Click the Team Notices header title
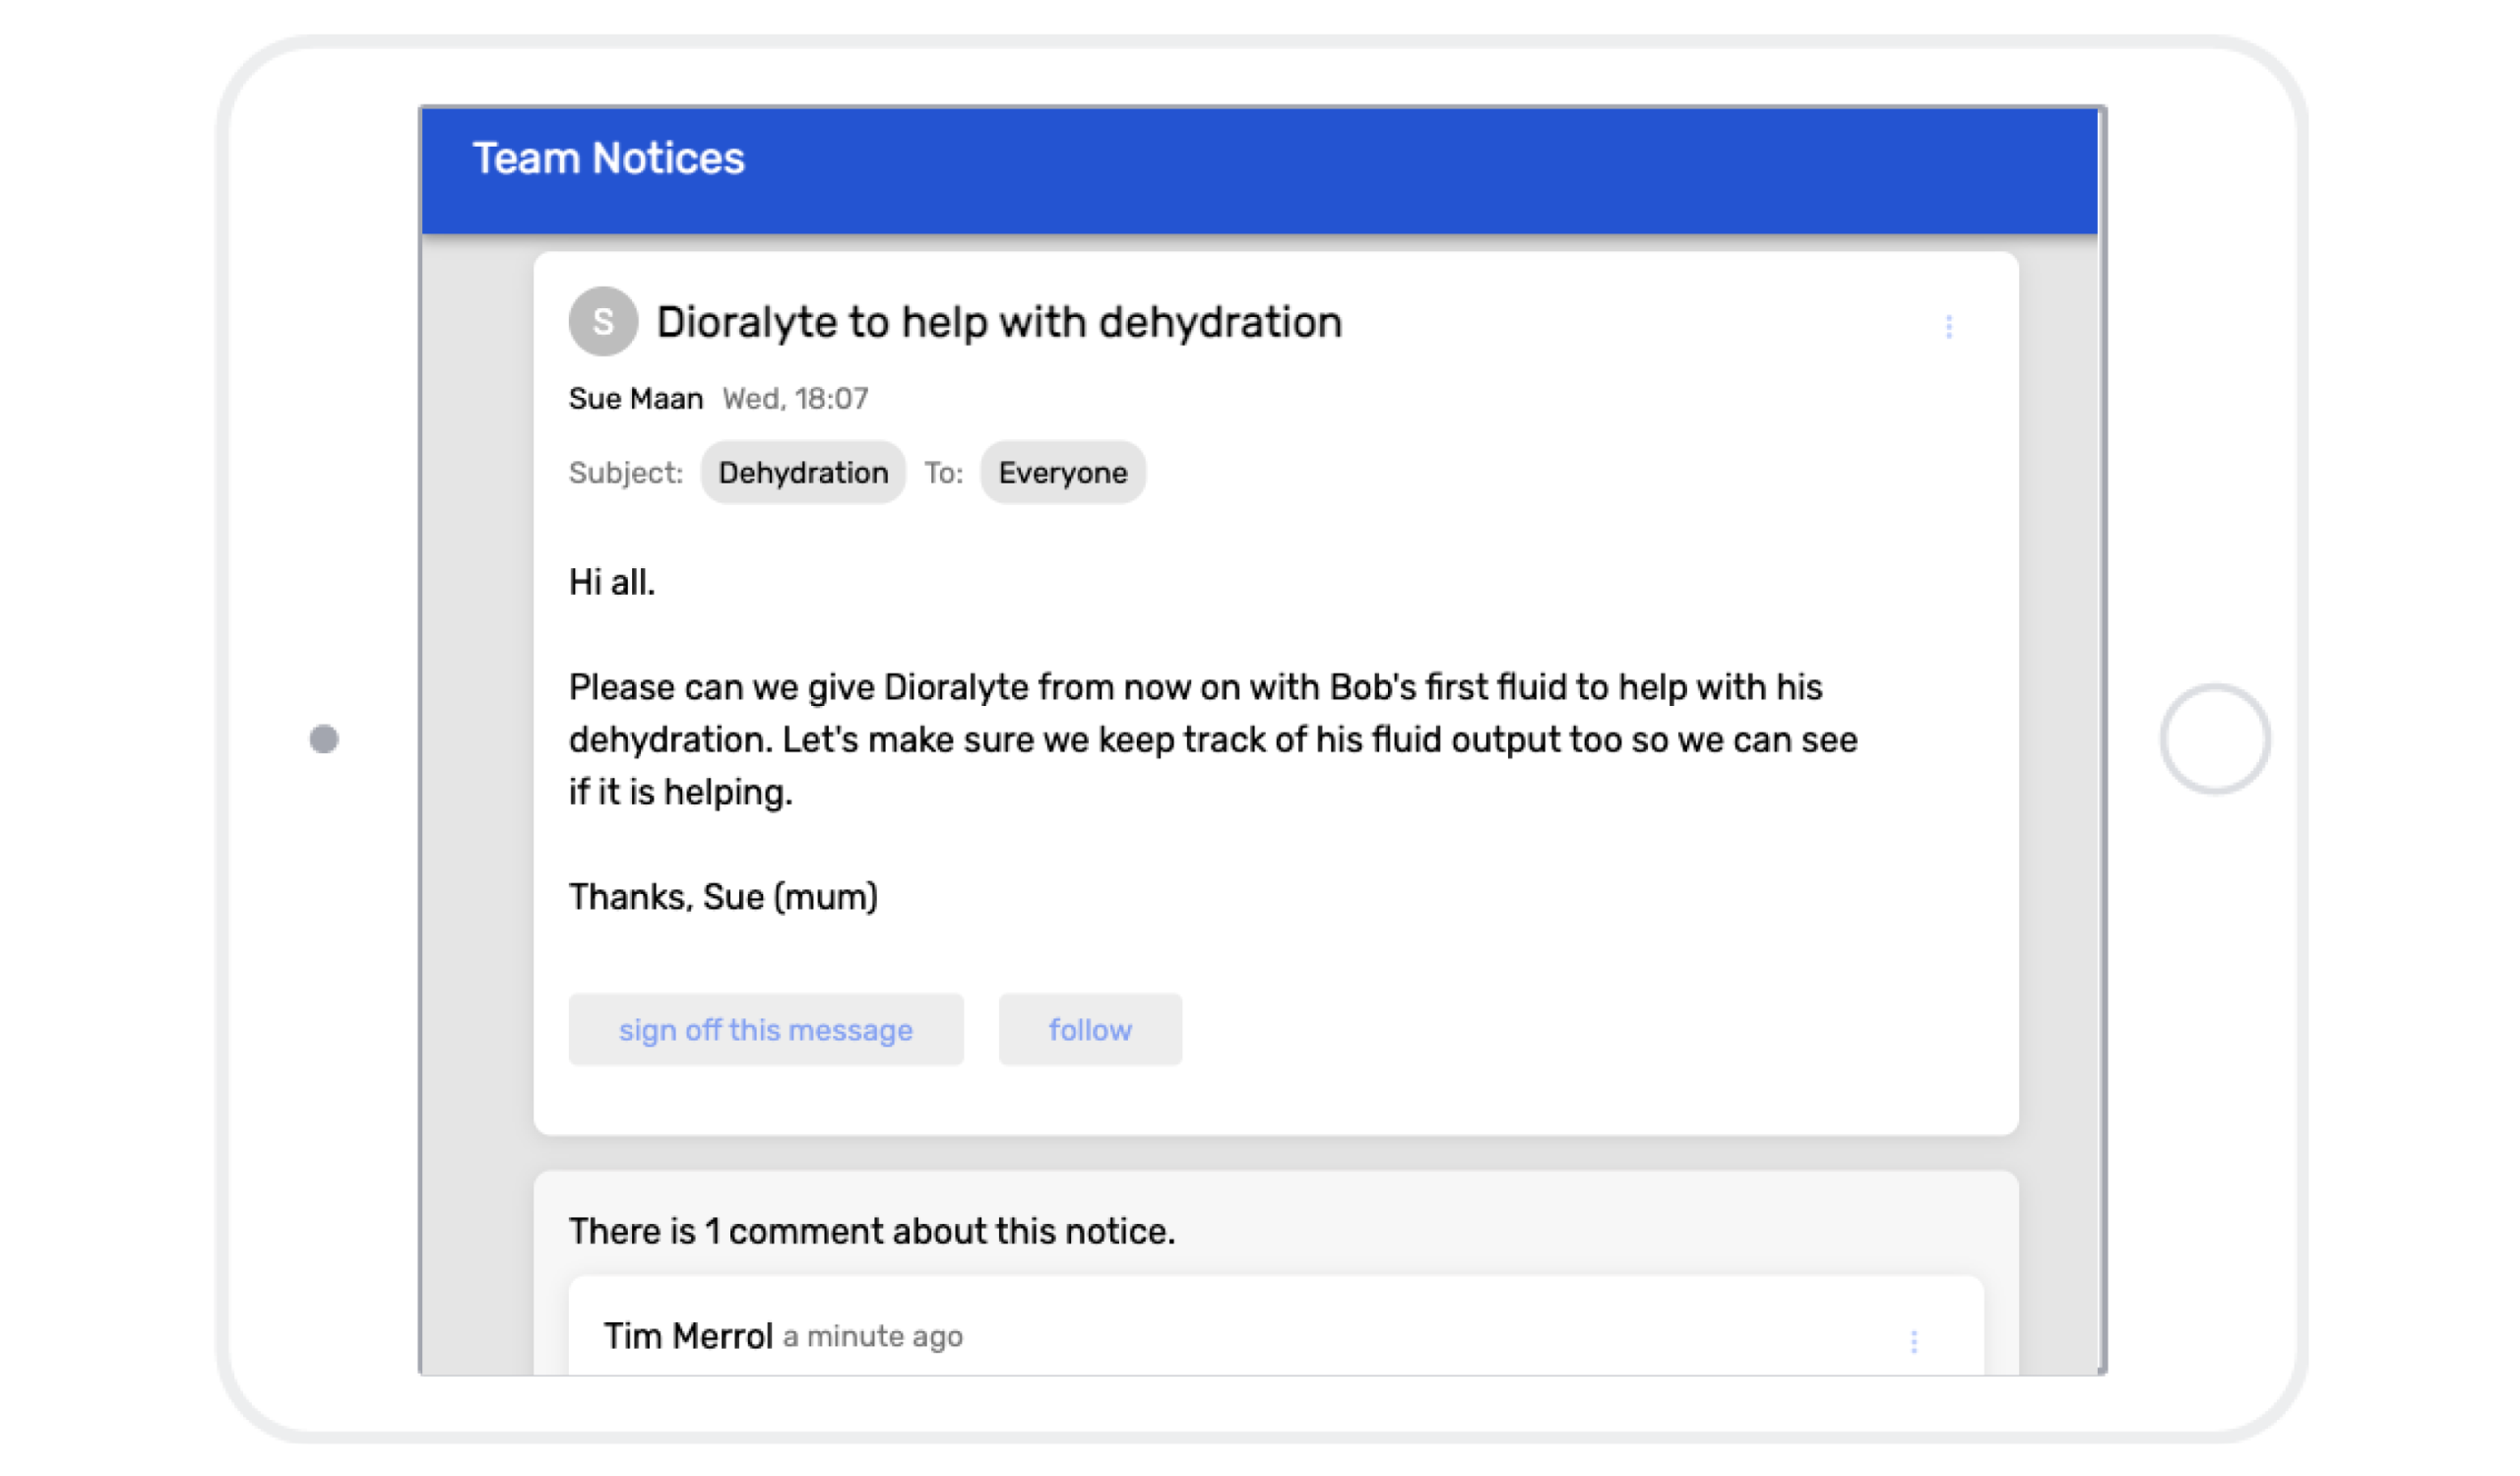 click(x=608, y=158)
